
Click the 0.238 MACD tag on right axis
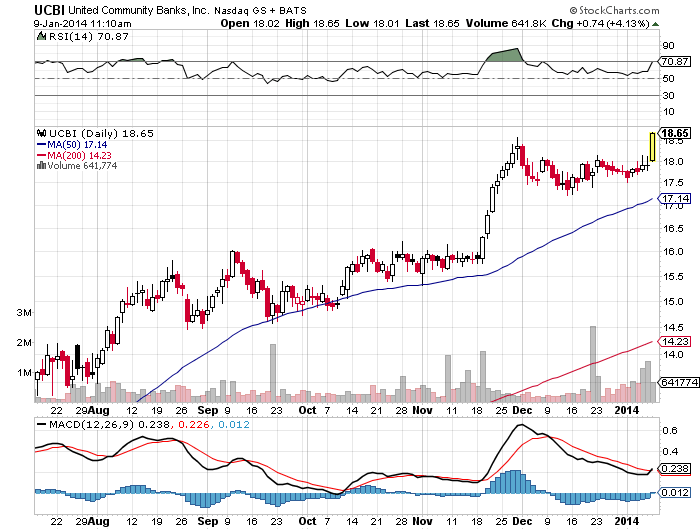point(675,468)
